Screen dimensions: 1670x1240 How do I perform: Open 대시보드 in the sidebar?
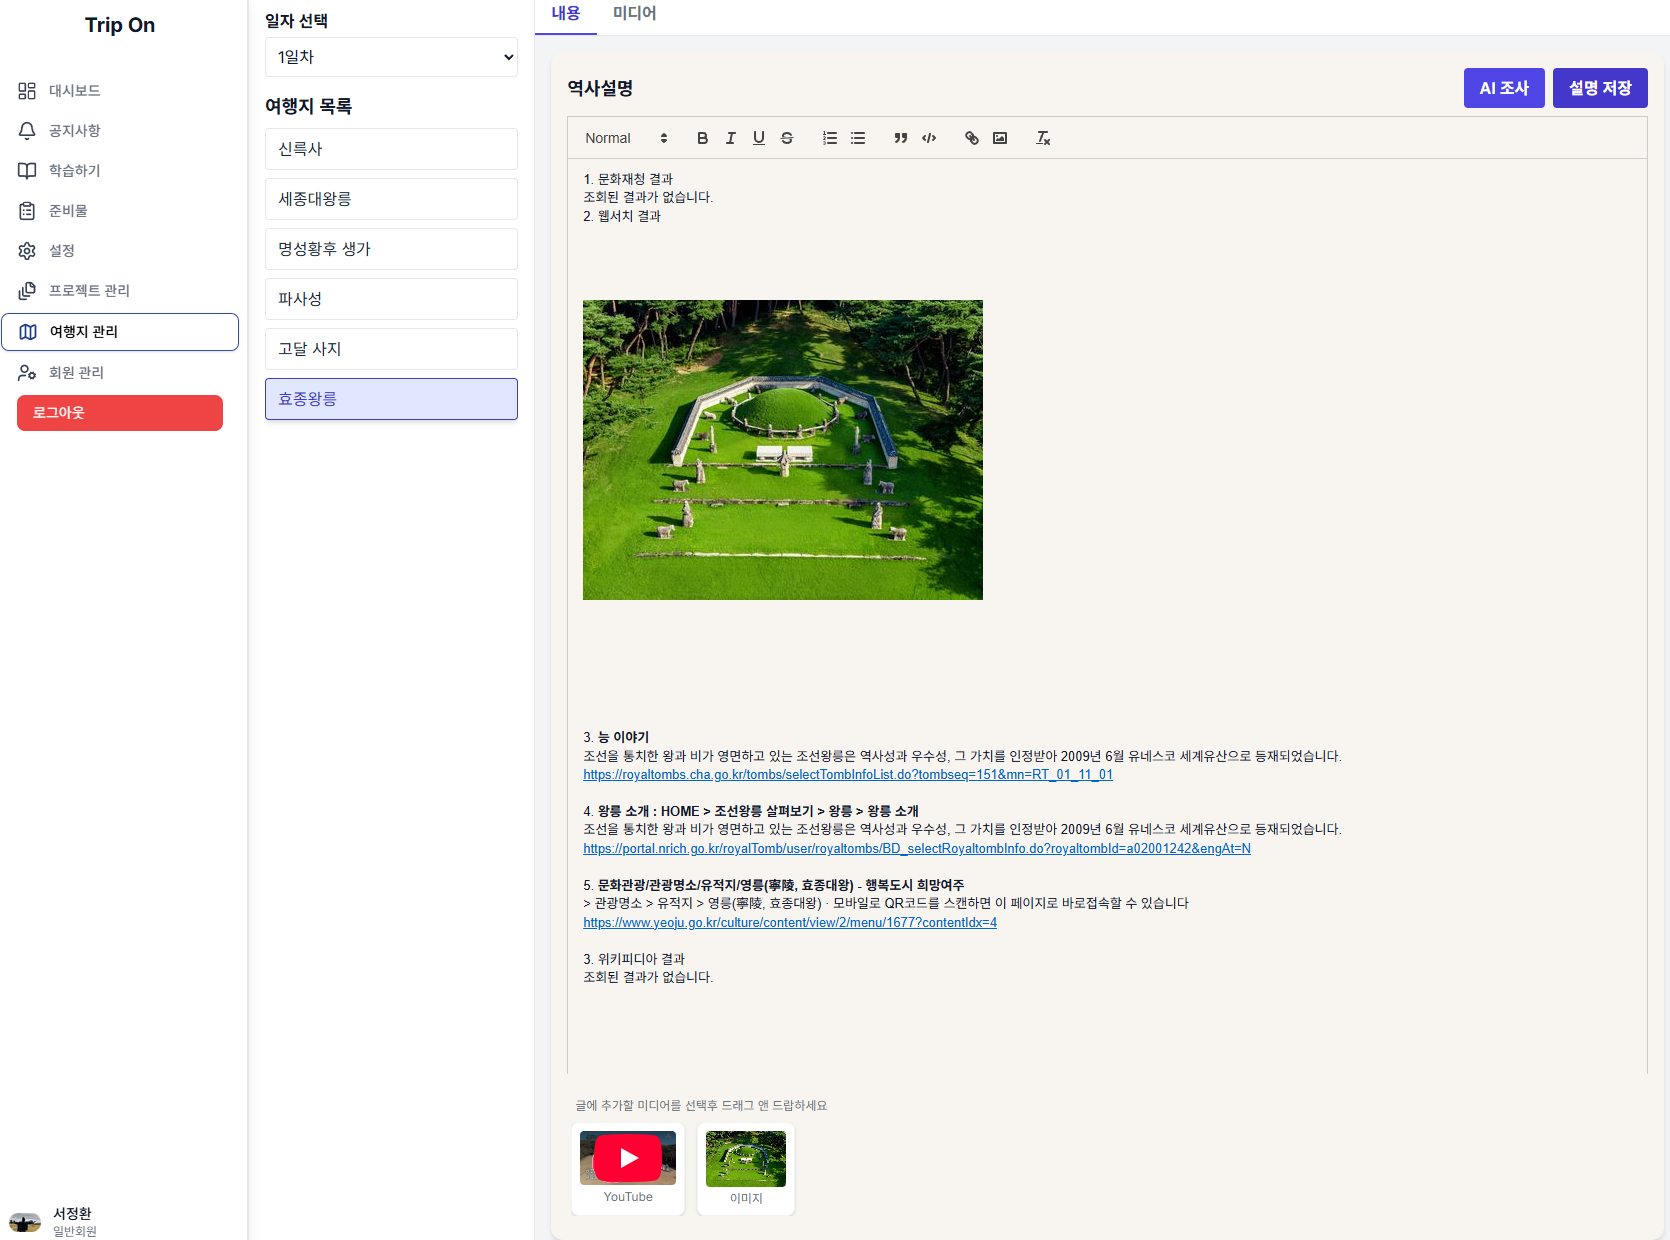click(x=75, y=91)
